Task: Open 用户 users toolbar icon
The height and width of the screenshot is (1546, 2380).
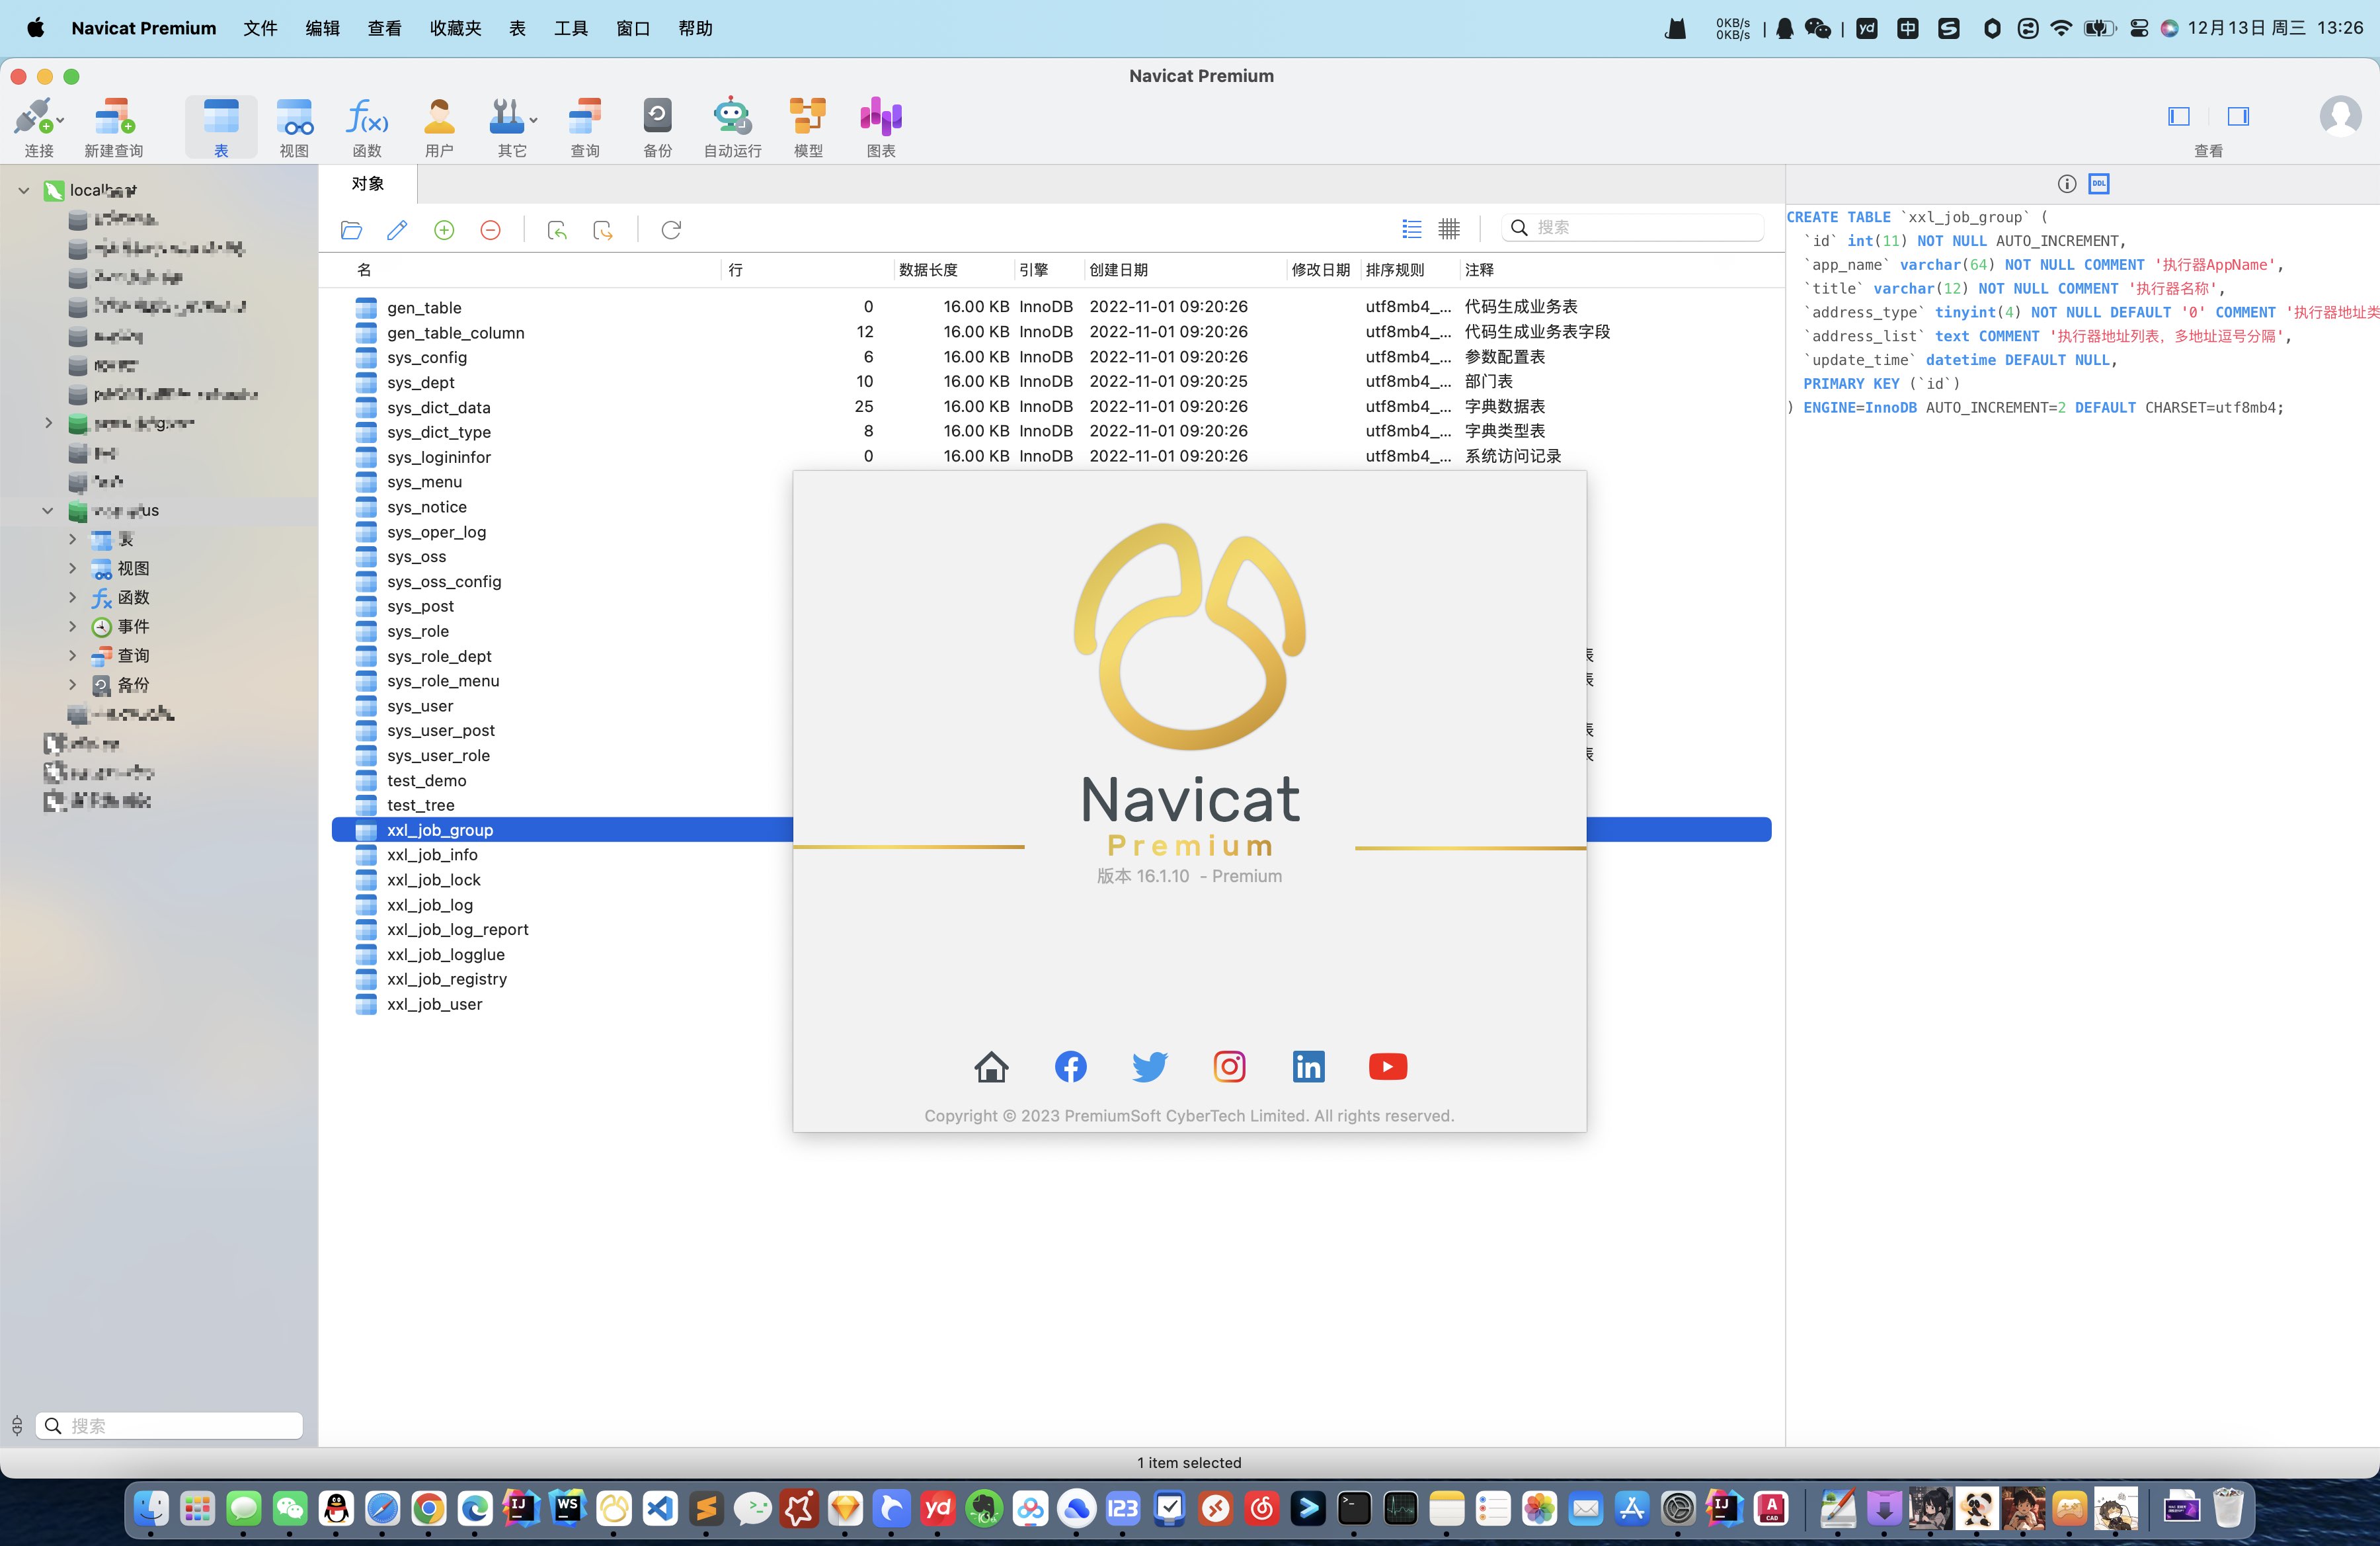Action: coord(439,117)
